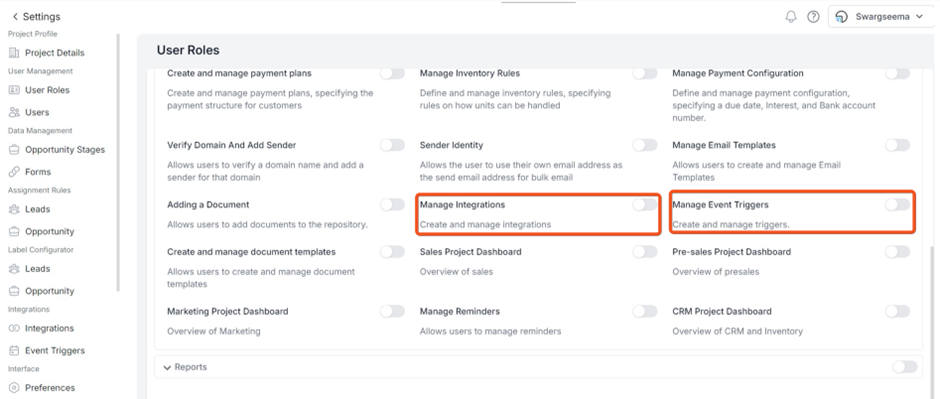Viewport: 940px width, 399px height.
Task: Select User Roles in sidebar
Action: point(47,90)
